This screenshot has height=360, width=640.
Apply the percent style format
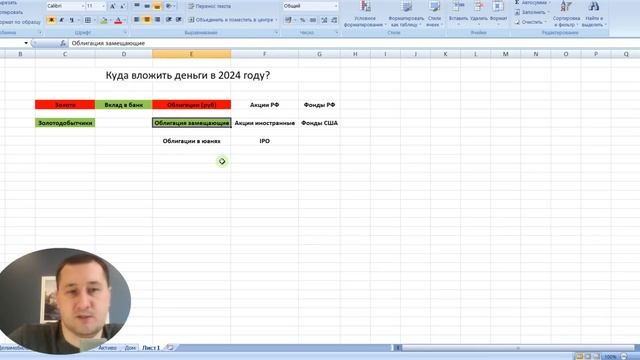pos(302,20)
